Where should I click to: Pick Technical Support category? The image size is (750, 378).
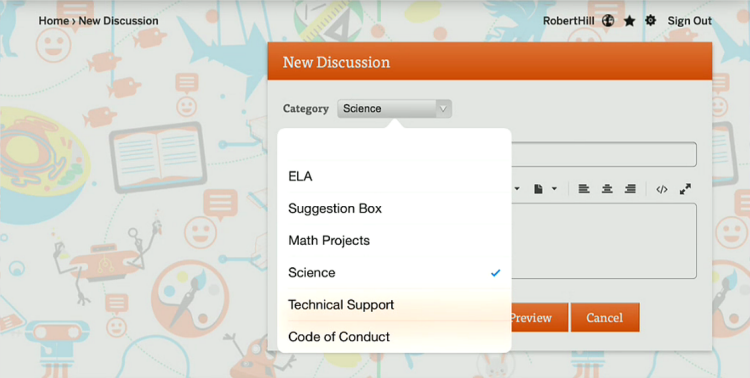(394, 304)
